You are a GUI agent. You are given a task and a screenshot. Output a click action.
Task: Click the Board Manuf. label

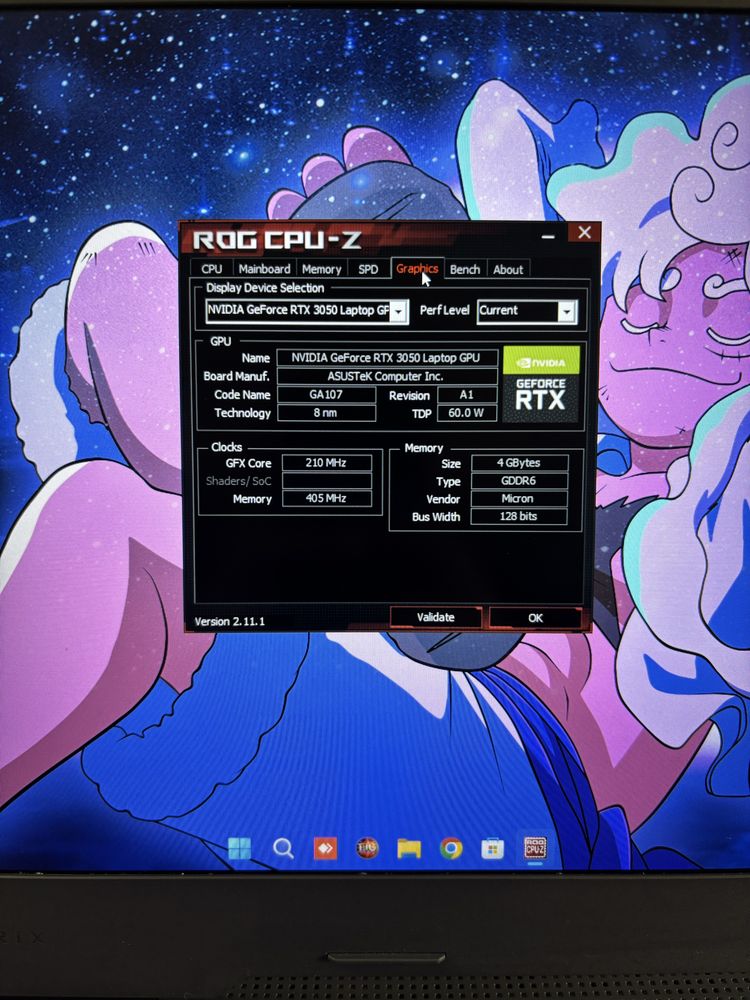[237, 376]
